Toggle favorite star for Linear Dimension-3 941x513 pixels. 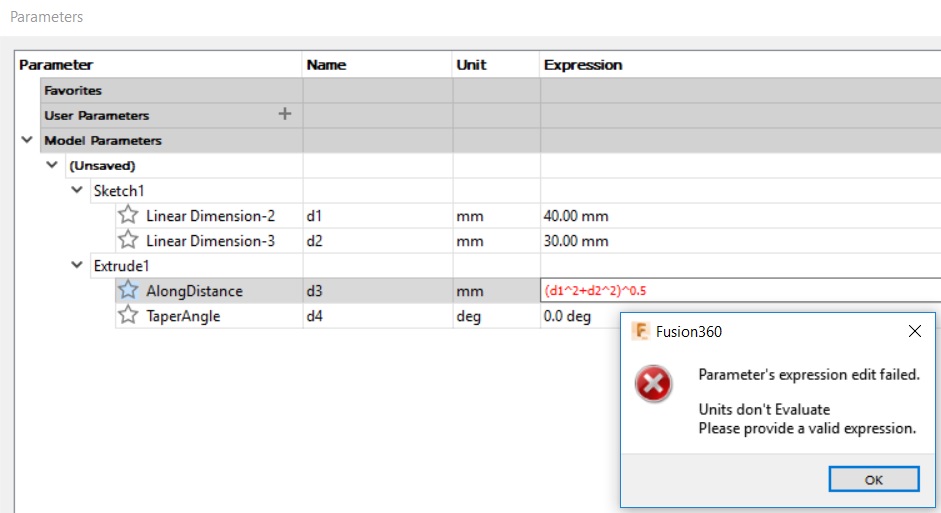coord(128,240)
